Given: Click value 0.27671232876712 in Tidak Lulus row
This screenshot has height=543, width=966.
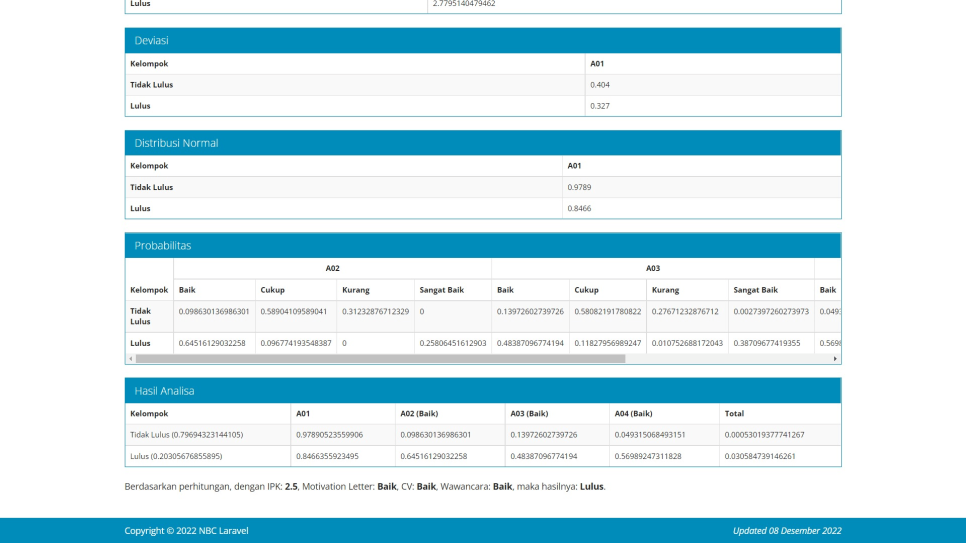Looking at the screenshot, I should coord(685,312).
